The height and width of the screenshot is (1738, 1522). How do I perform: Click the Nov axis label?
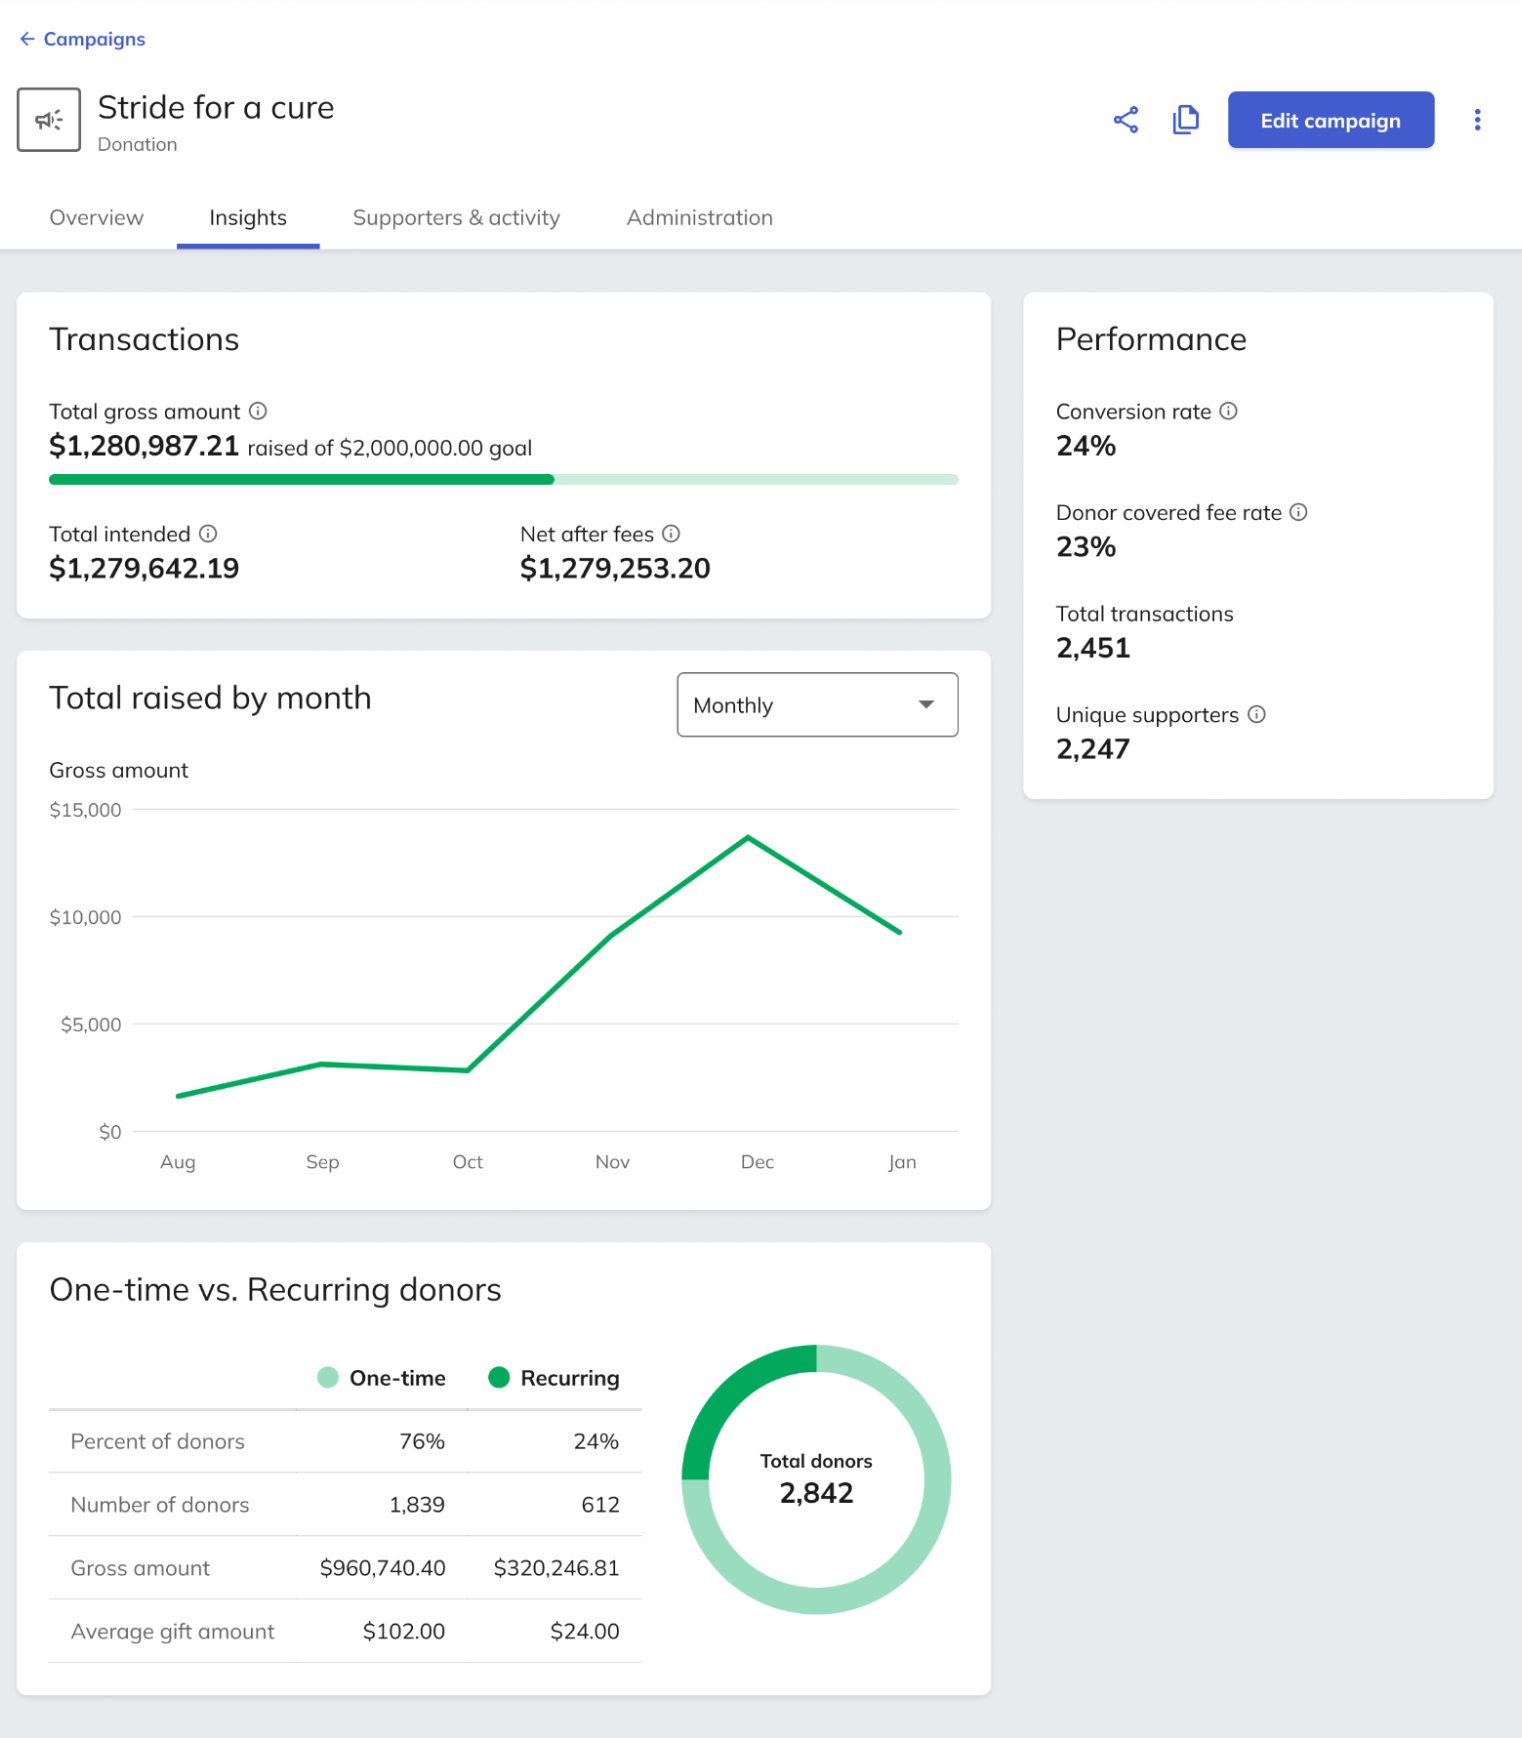coord(612,1162)
